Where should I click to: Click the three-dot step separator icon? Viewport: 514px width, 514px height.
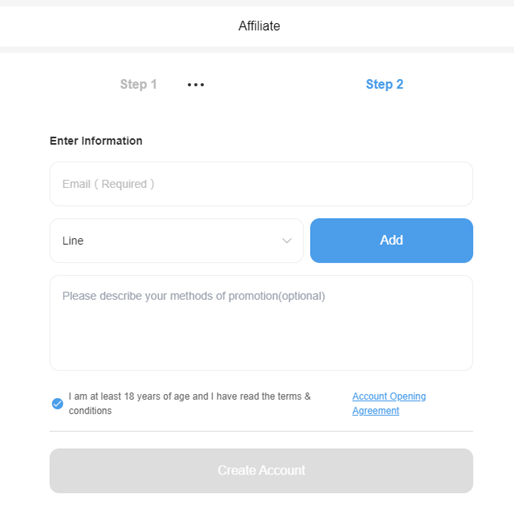[x=196, y=85]
